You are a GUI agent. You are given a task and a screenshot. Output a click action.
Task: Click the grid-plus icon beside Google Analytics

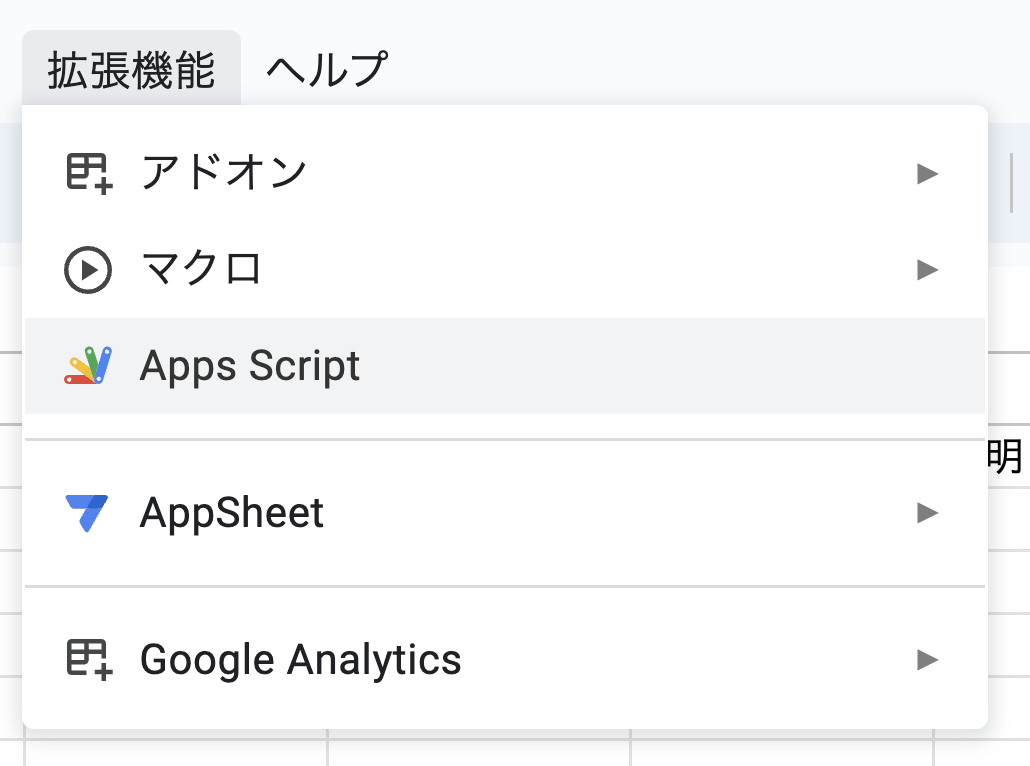88,659
